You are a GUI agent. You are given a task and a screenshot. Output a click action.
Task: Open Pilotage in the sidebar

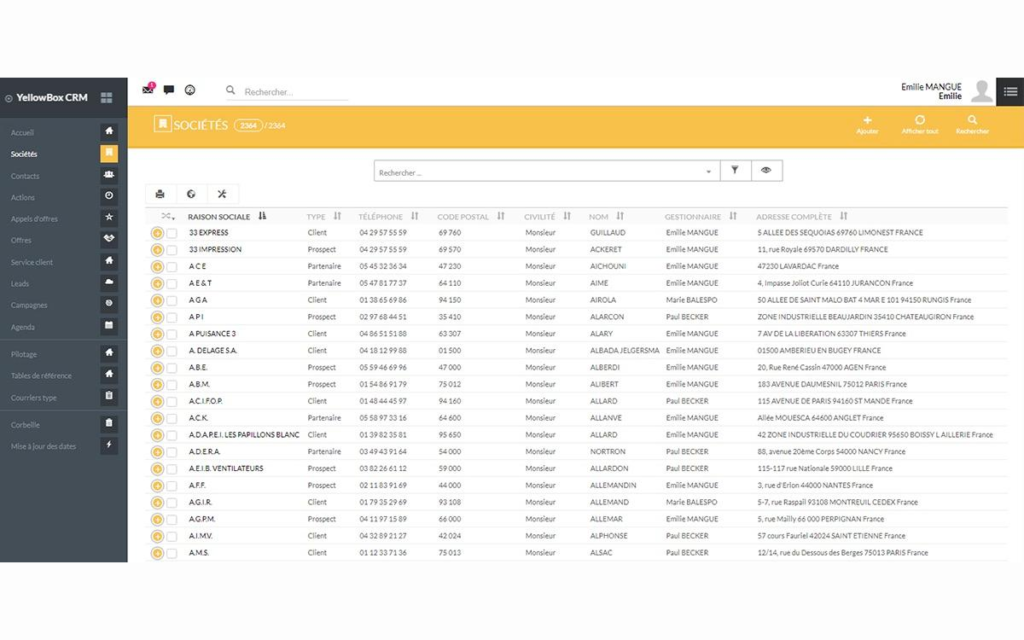[x=24, y=354]
